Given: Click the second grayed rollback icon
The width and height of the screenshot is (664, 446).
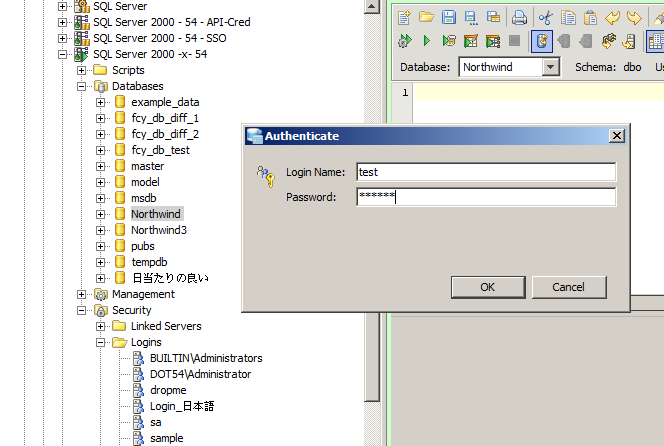Looking at the screenshot, I should (586, 41).
